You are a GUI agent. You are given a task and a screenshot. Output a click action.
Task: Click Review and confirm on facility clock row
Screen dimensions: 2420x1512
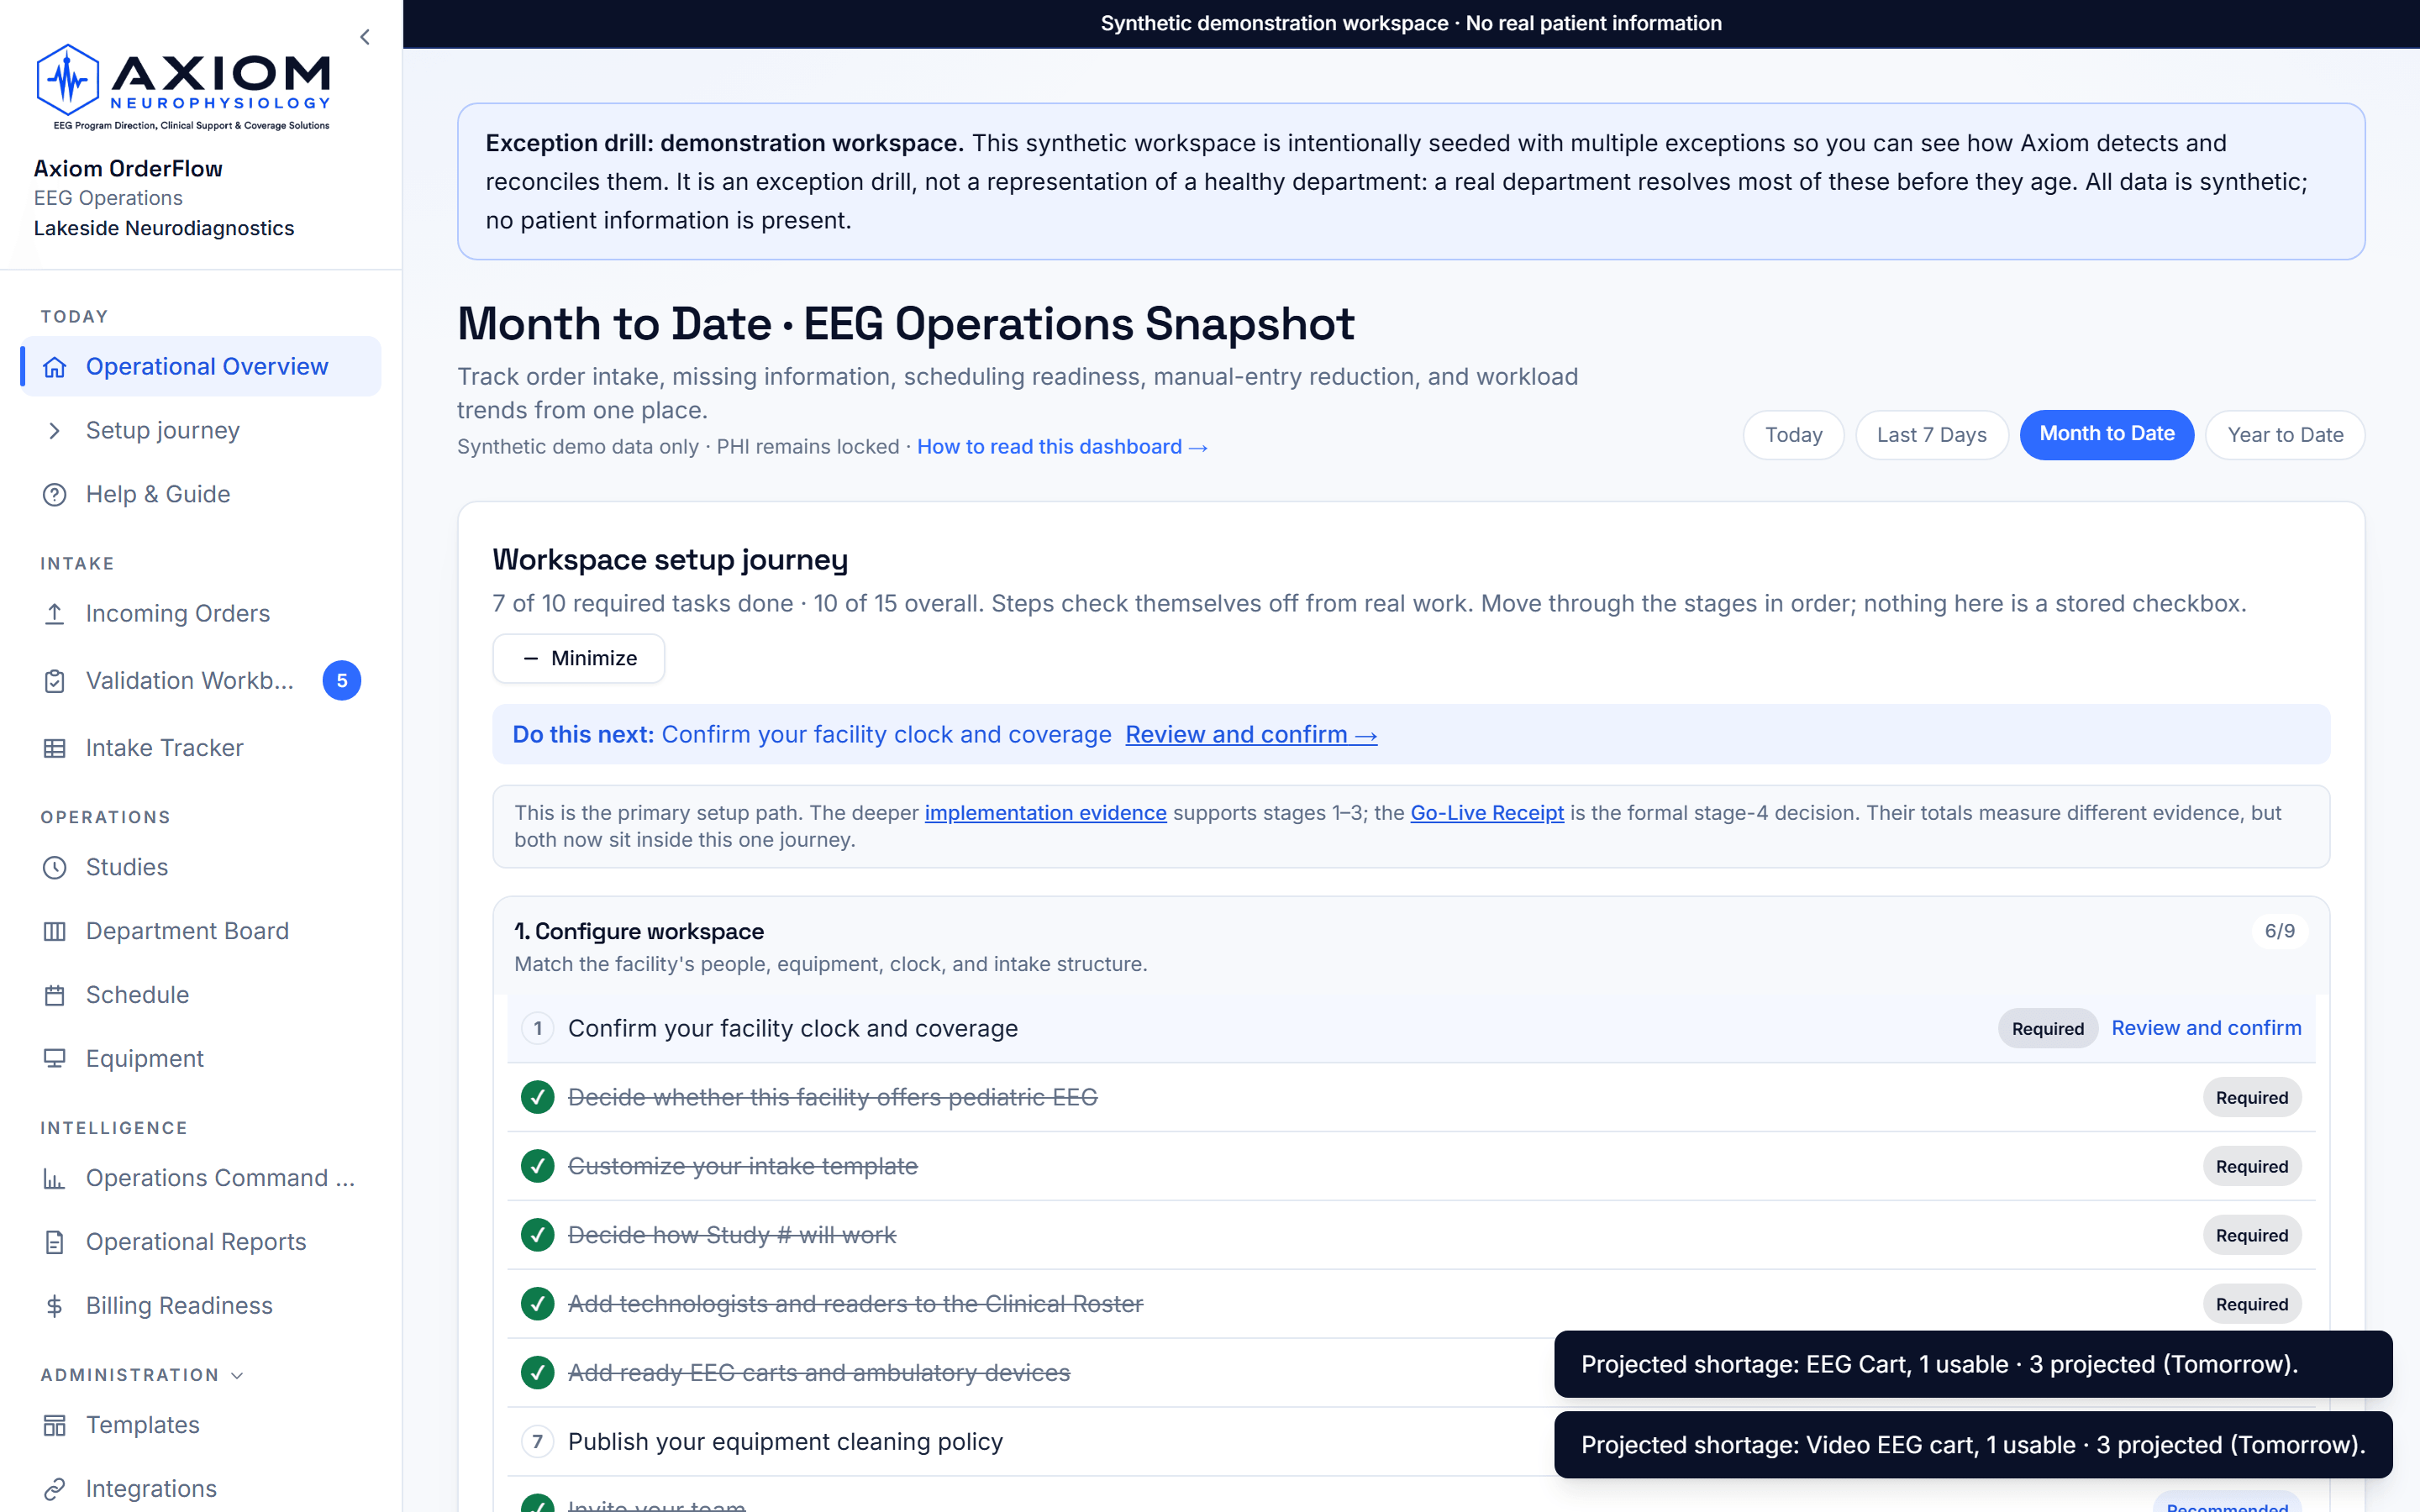2206,1029
